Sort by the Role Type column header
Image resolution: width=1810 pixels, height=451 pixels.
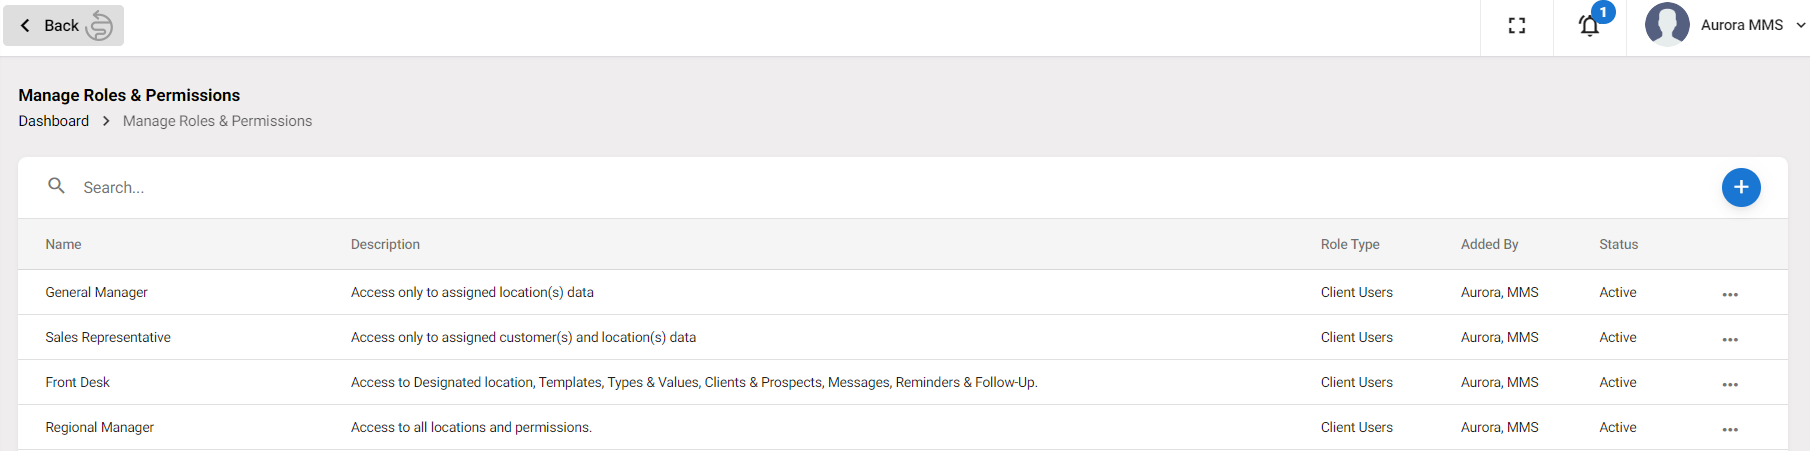pyautogui.click(x=1350, y=244)
